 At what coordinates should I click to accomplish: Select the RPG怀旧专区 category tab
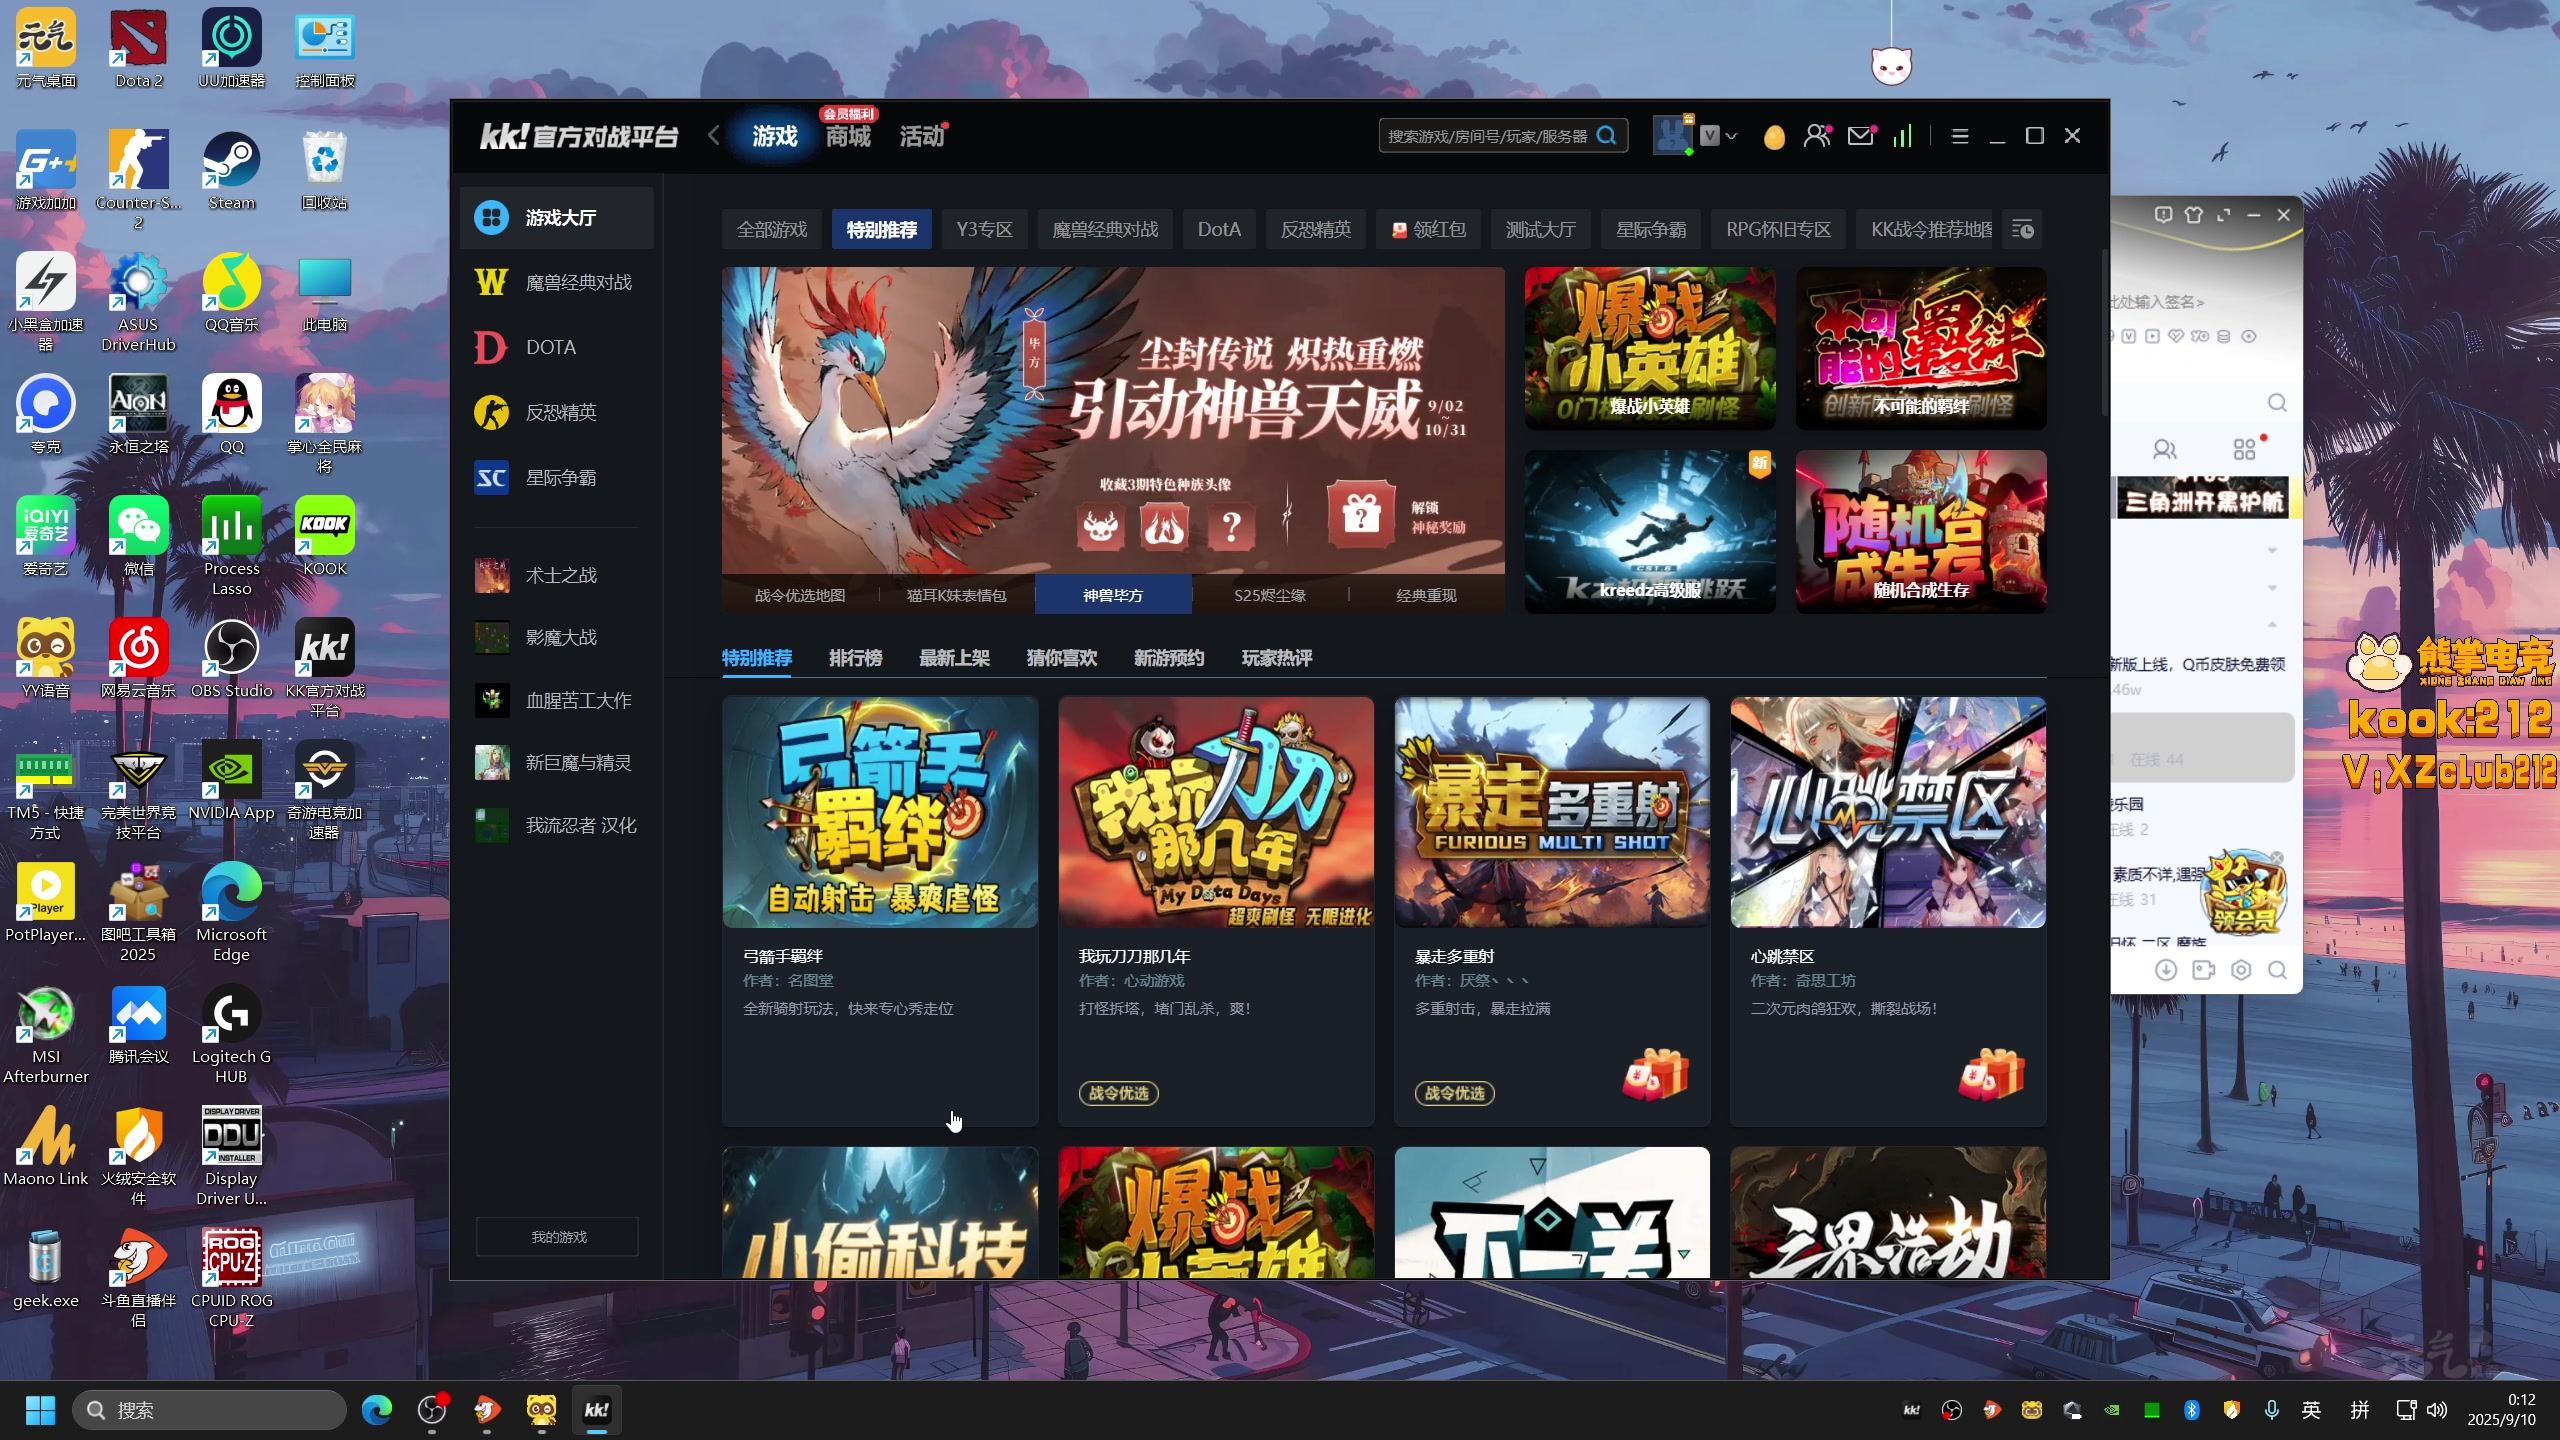pyautogui.click(x=1778, y=229)
